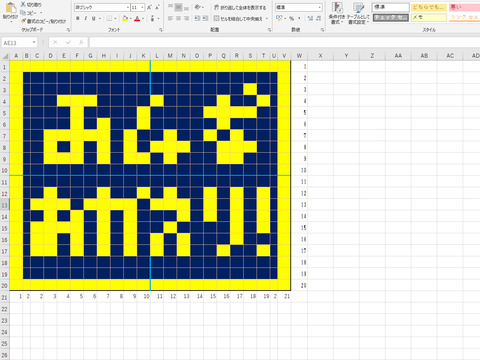The height and width of the screenshot is (360, 480).
Task: Open the font size dropdown
Action: coord(142,7)
